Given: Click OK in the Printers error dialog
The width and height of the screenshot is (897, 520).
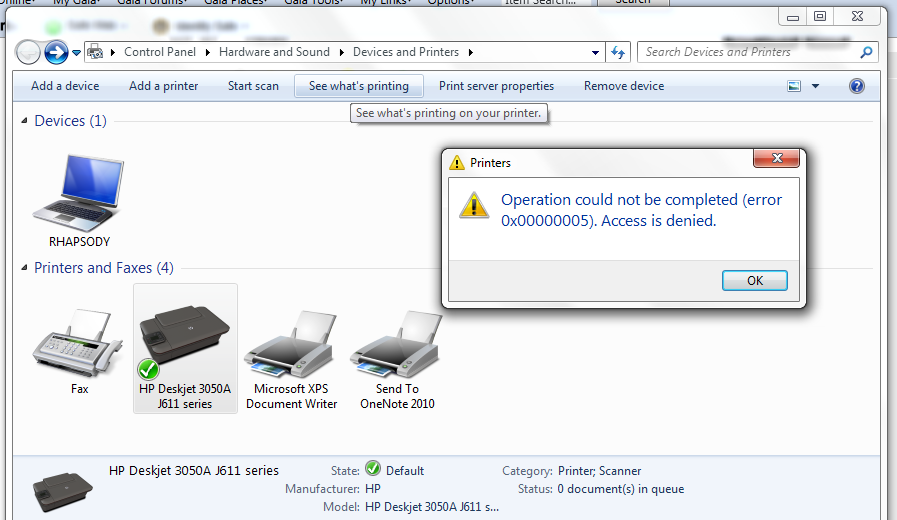Looking at the screenshot, I should click(x=755, y=280).
